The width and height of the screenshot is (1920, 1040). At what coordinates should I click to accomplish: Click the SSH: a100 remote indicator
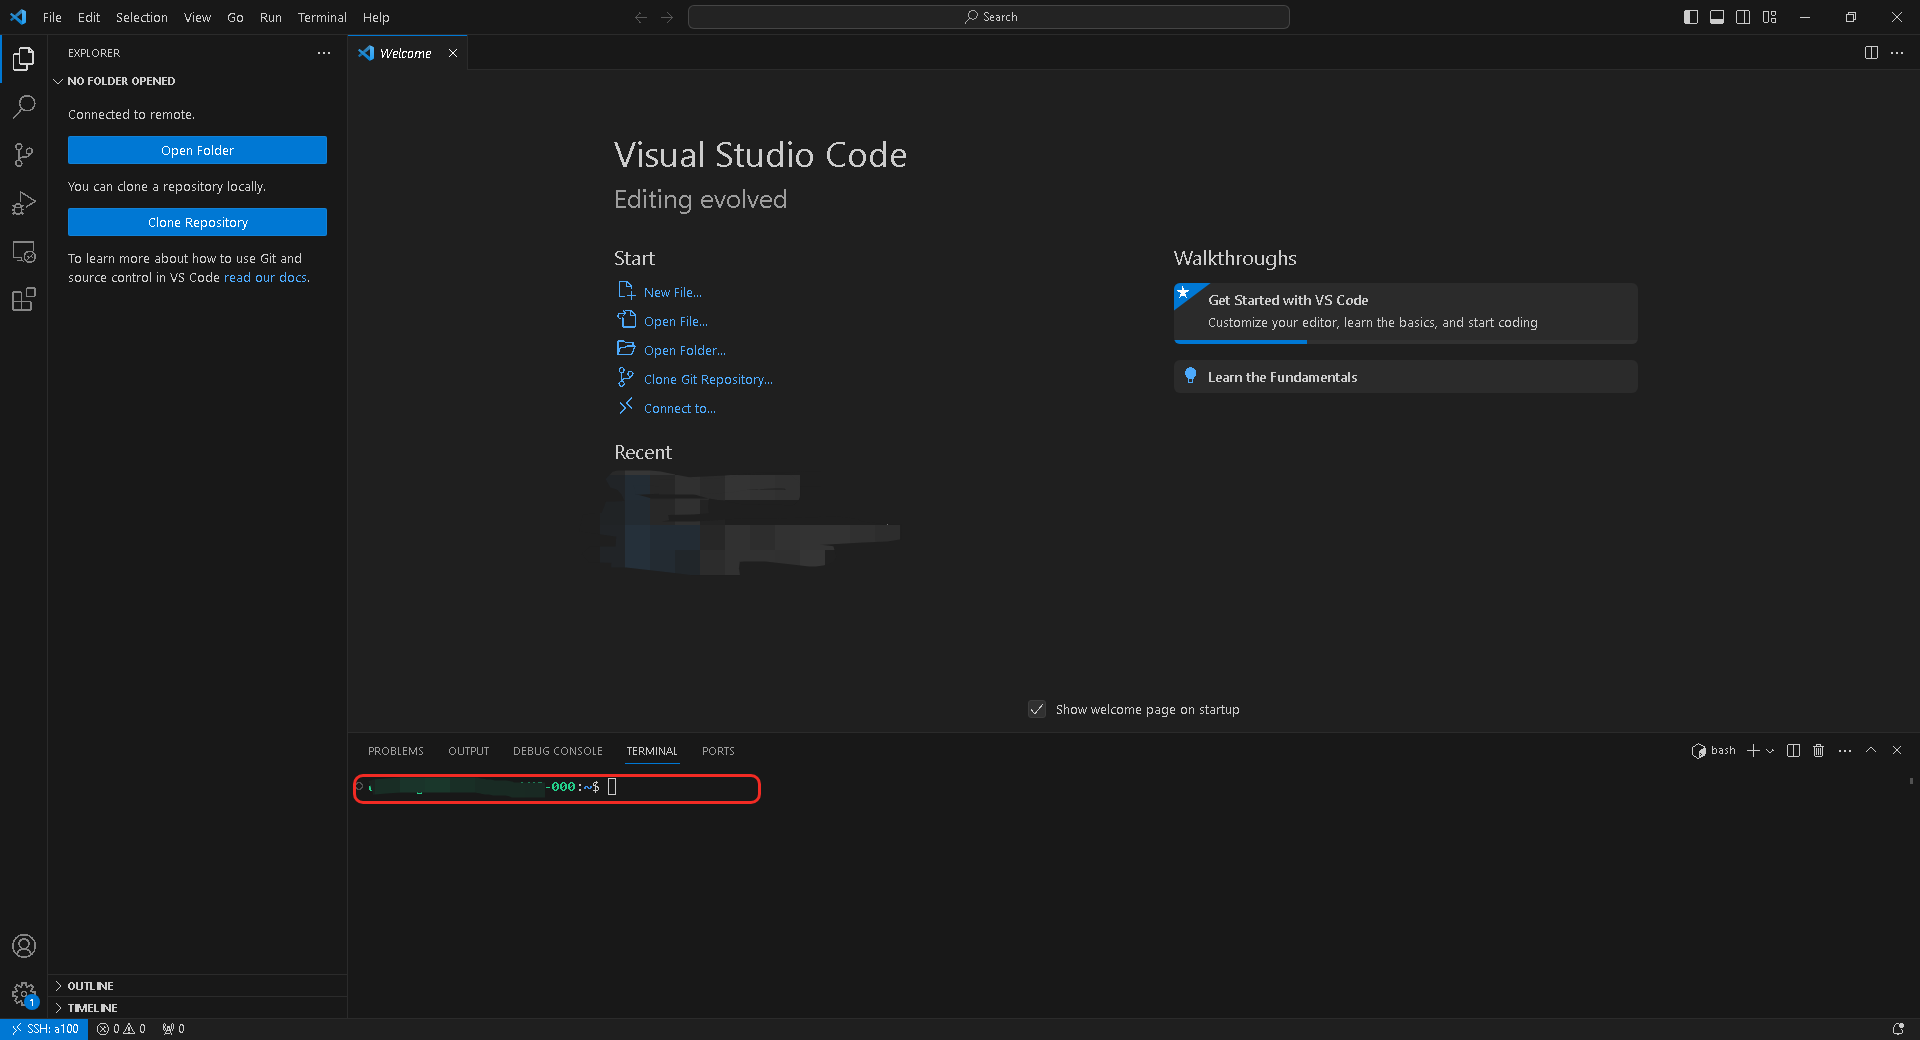pos(44,1029)
